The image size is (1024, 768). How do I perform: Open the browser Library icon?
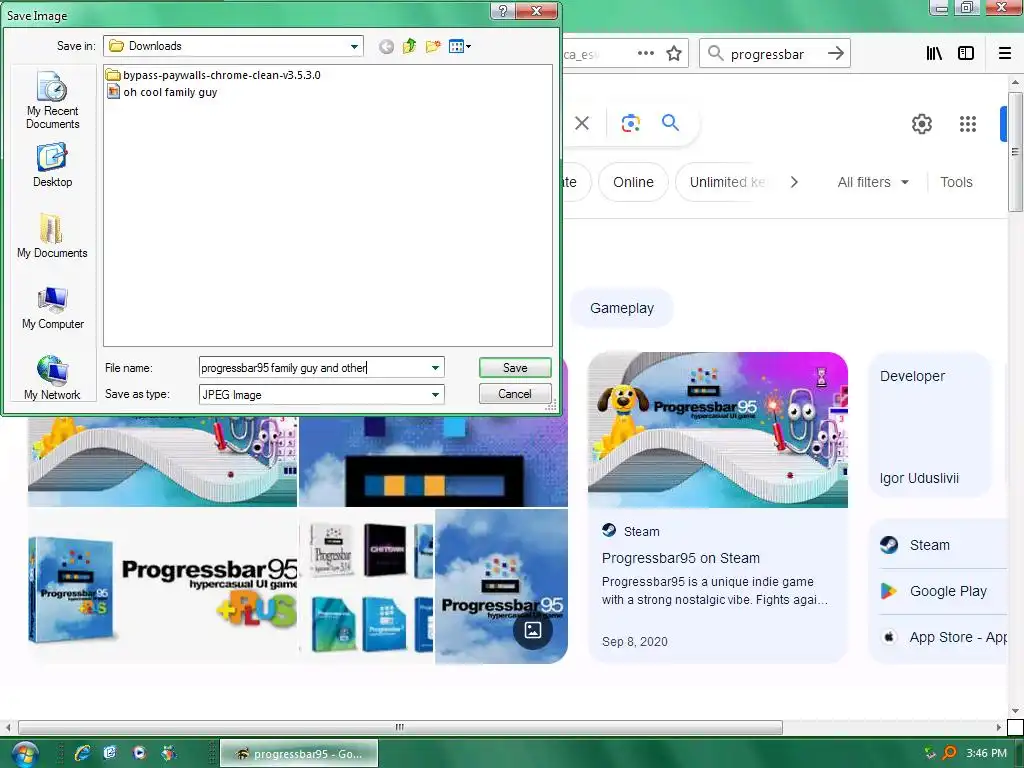(935, 54)
